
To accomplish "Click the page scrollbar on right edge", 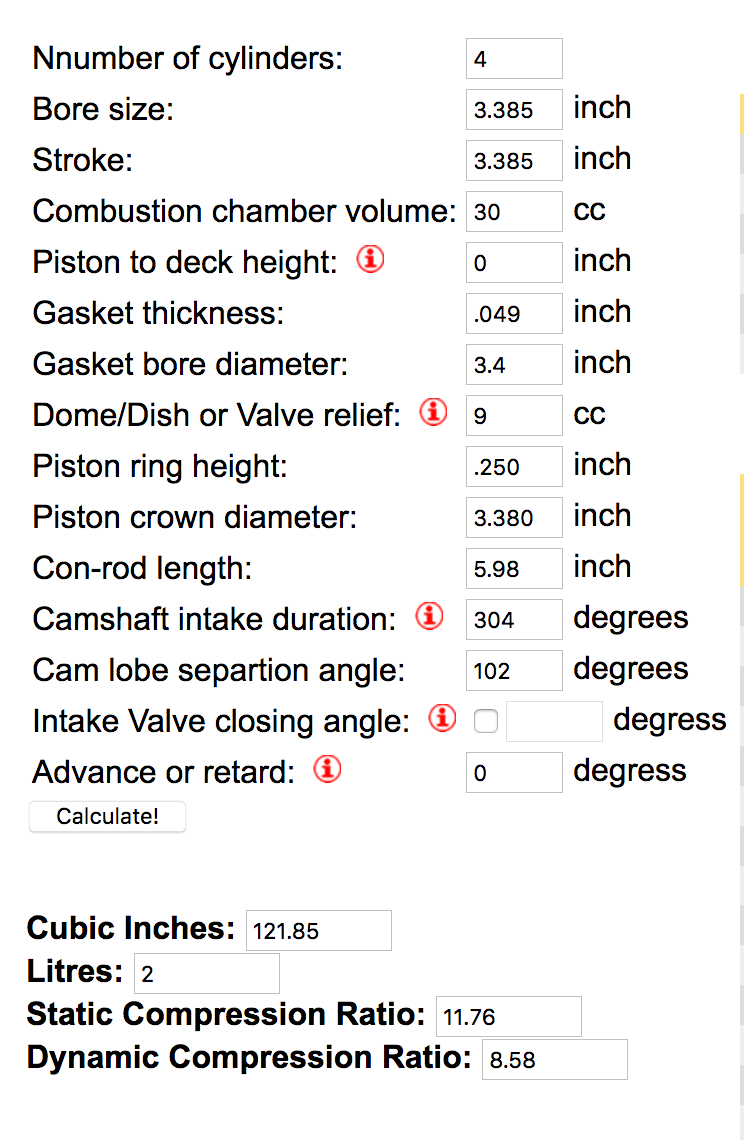I will [741, 570].
